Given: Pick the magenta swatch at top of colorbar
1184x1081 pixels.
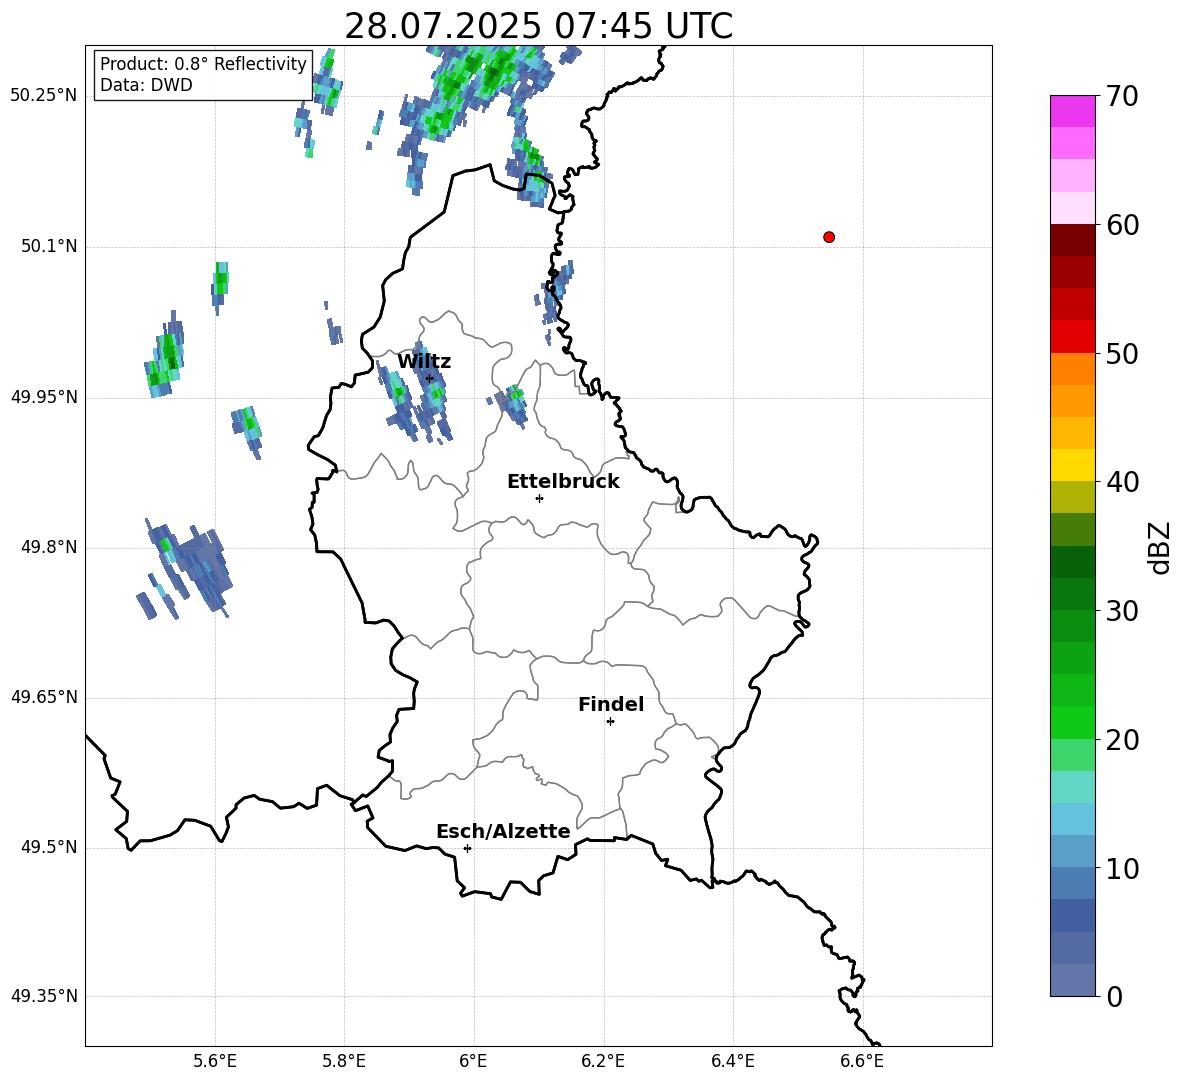Looking at the screenshot, I should pyautogui.click(x=1072, y=112).
